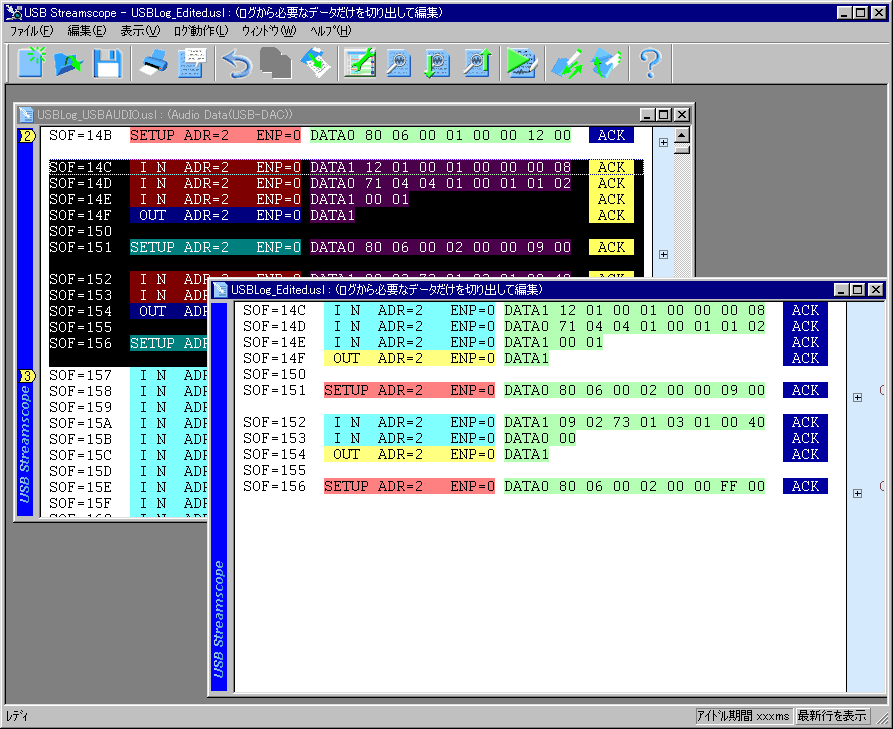The image size is (893, 729).
Task: Click DATA0 00 on SOF=153 row in Edited window
Action: pyautogui.click(x=540, y=439)
